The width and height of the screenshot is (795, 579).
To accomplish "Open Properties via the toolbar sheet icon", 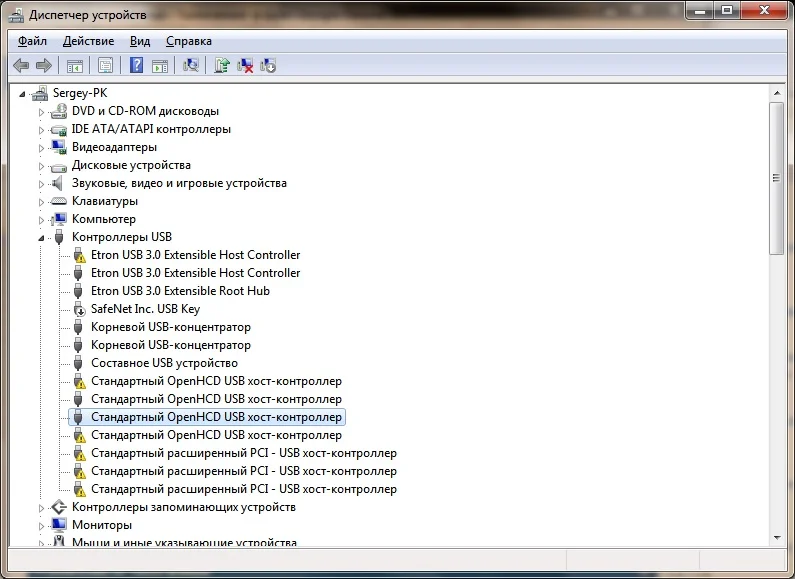I will 105,65.
